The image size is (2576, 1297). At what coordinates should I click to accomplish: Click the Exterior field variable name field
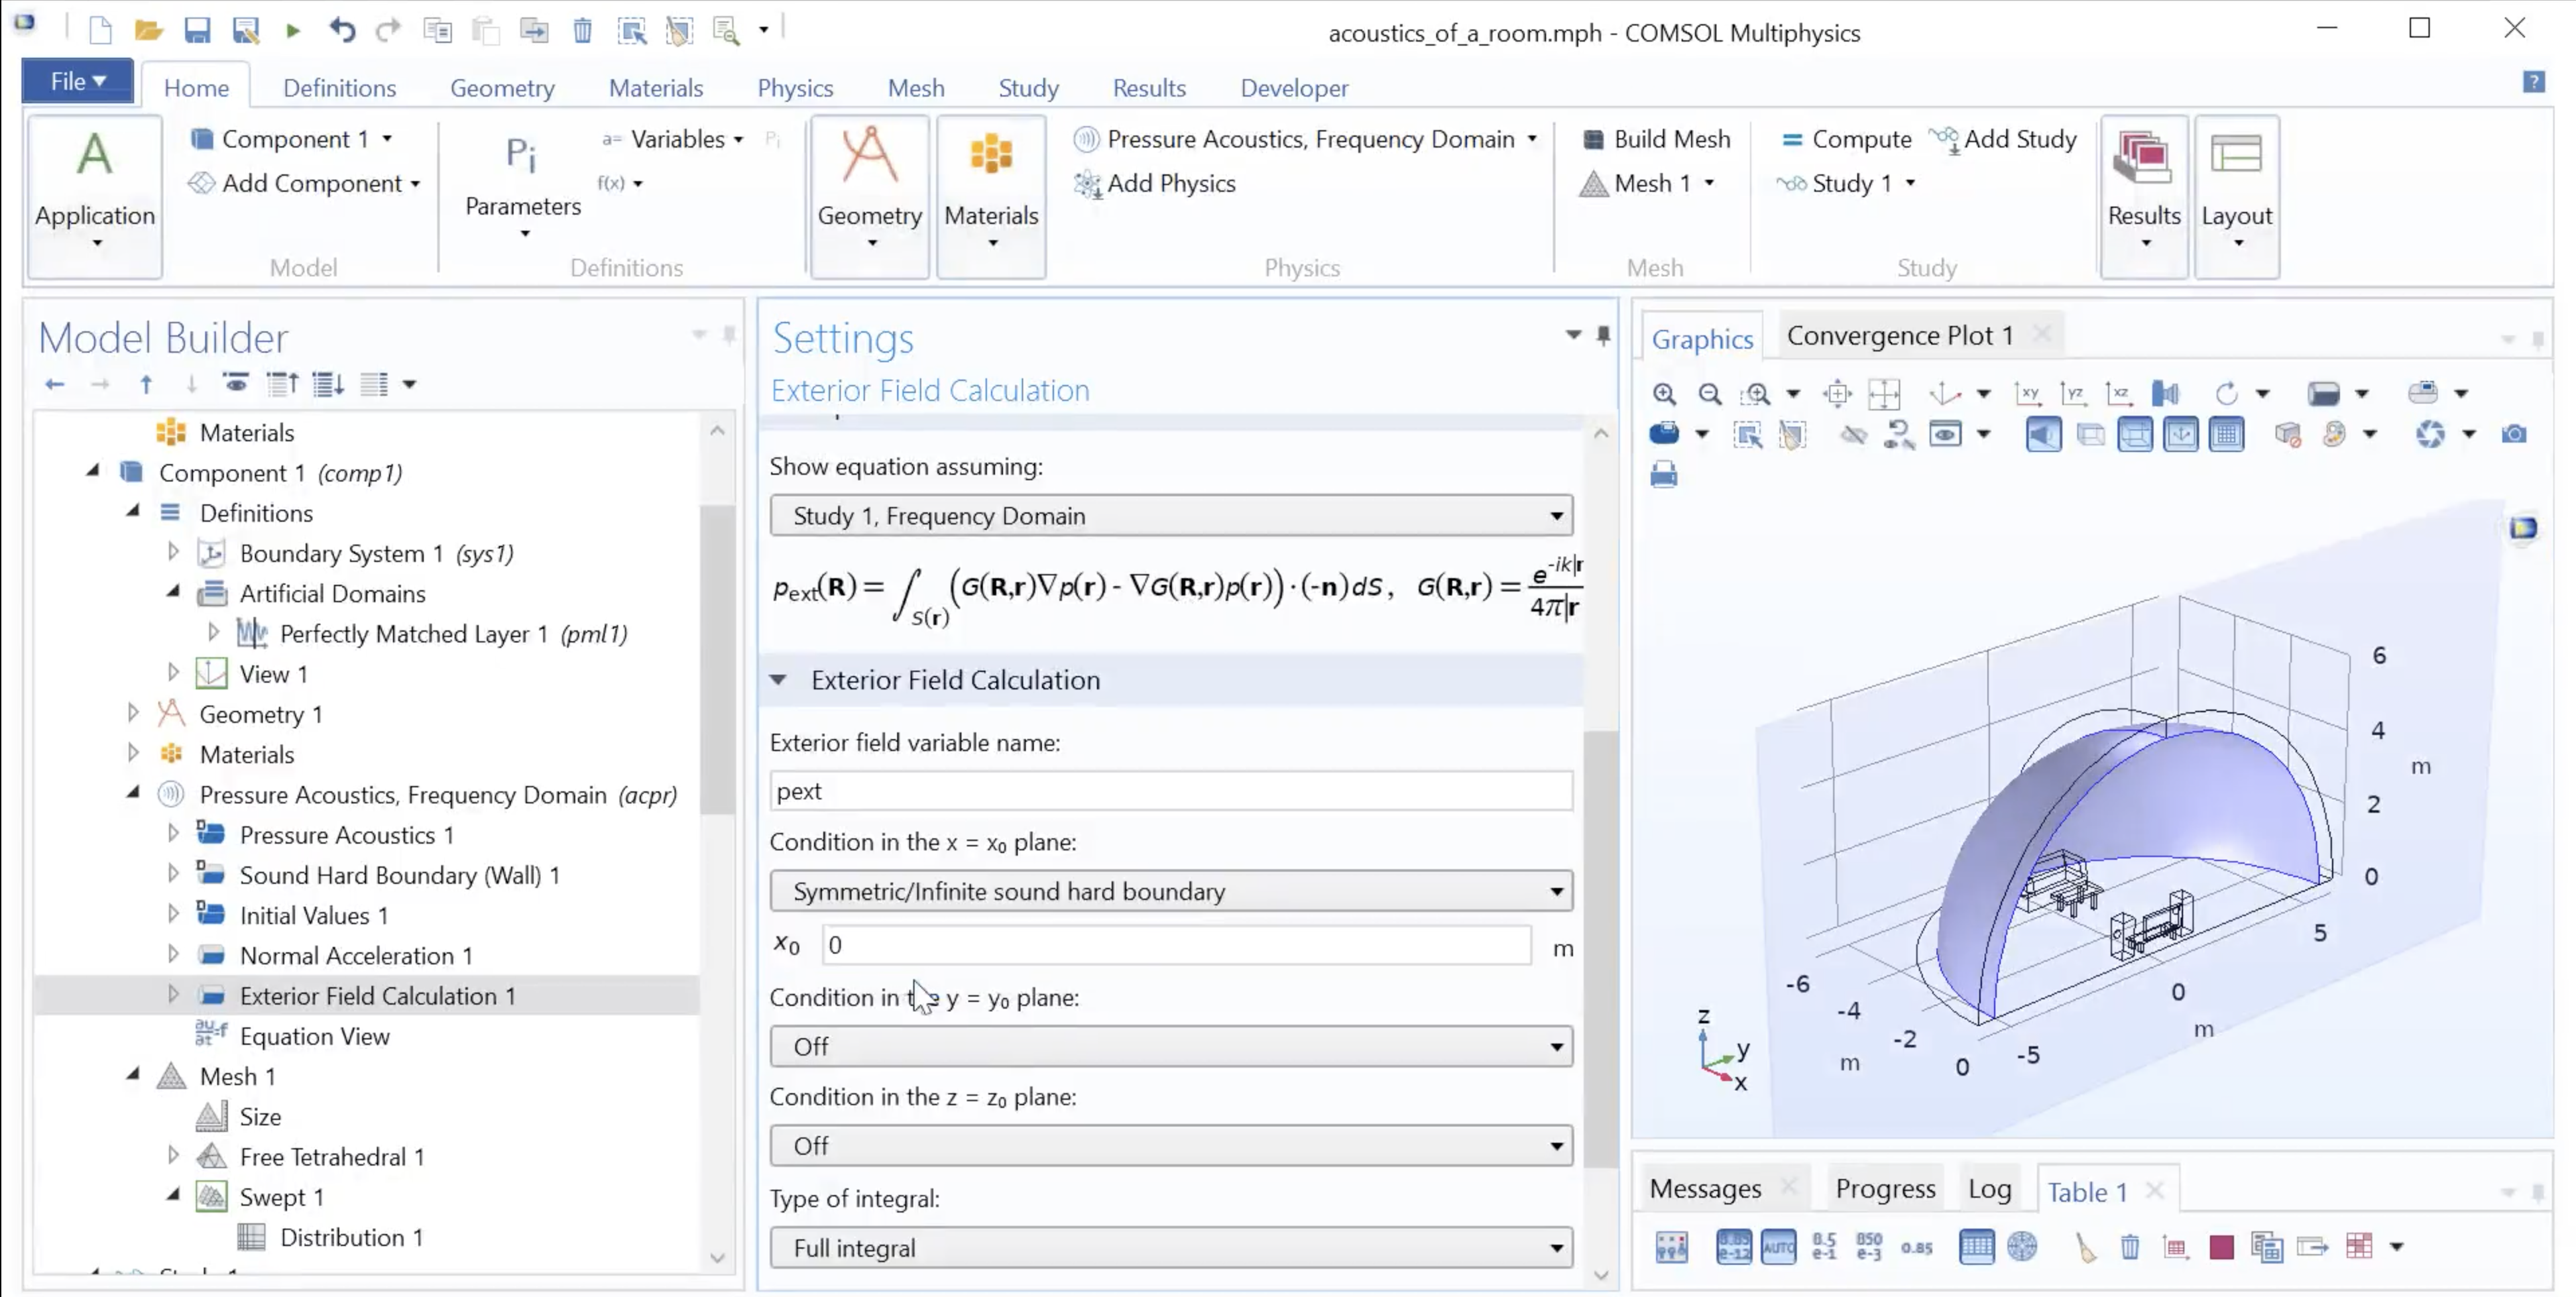click(x=1170, y=791)
